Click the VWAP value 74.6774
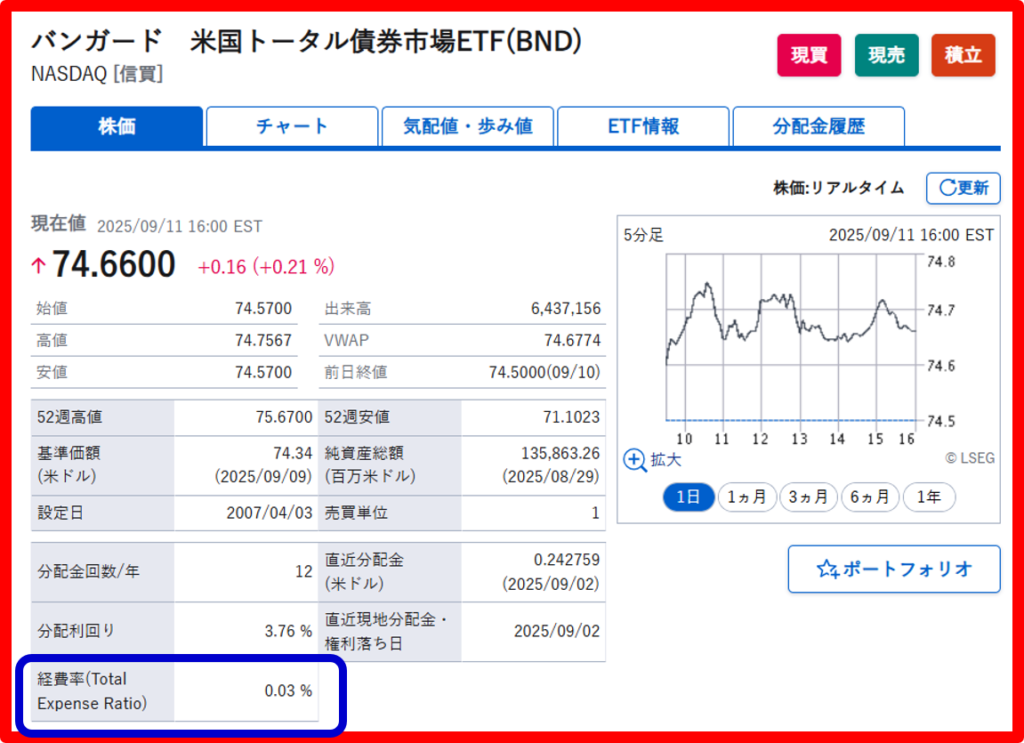 (573, 340)
